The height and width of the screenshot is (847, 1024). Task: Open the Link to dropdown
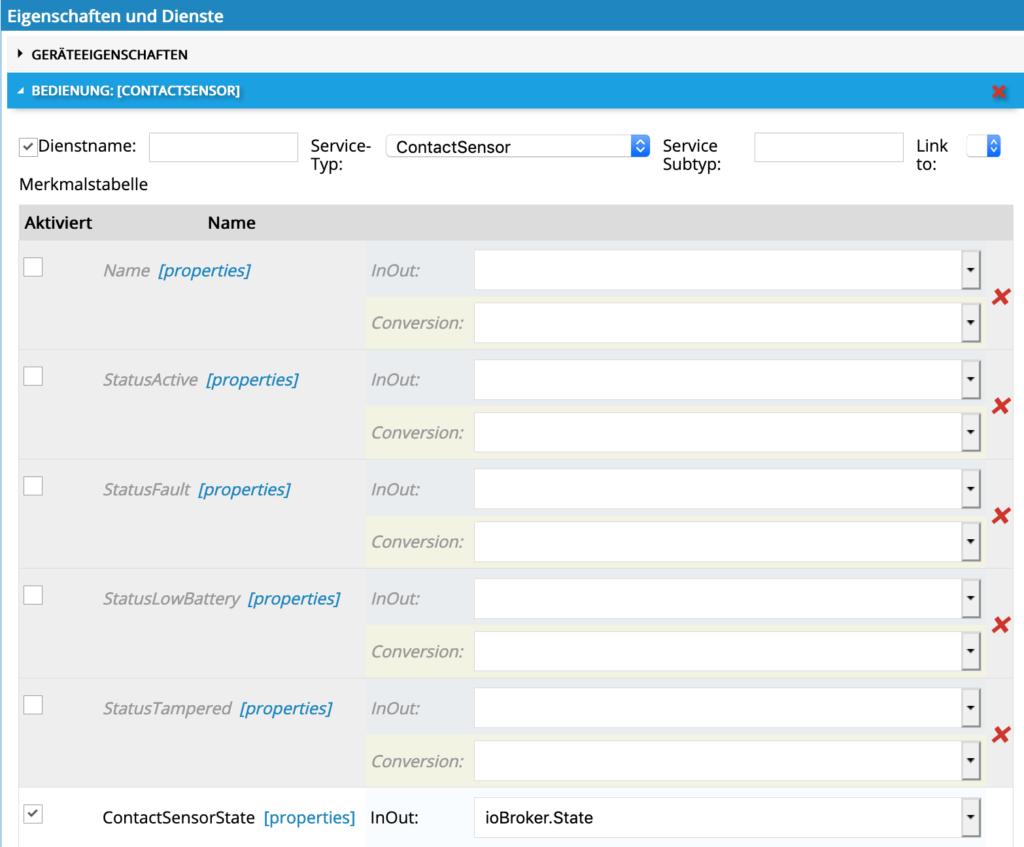984,146
